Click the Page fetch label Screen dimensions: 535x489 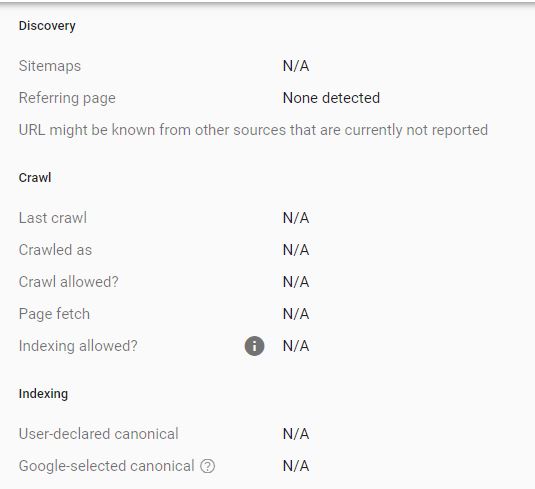(54, 314)
